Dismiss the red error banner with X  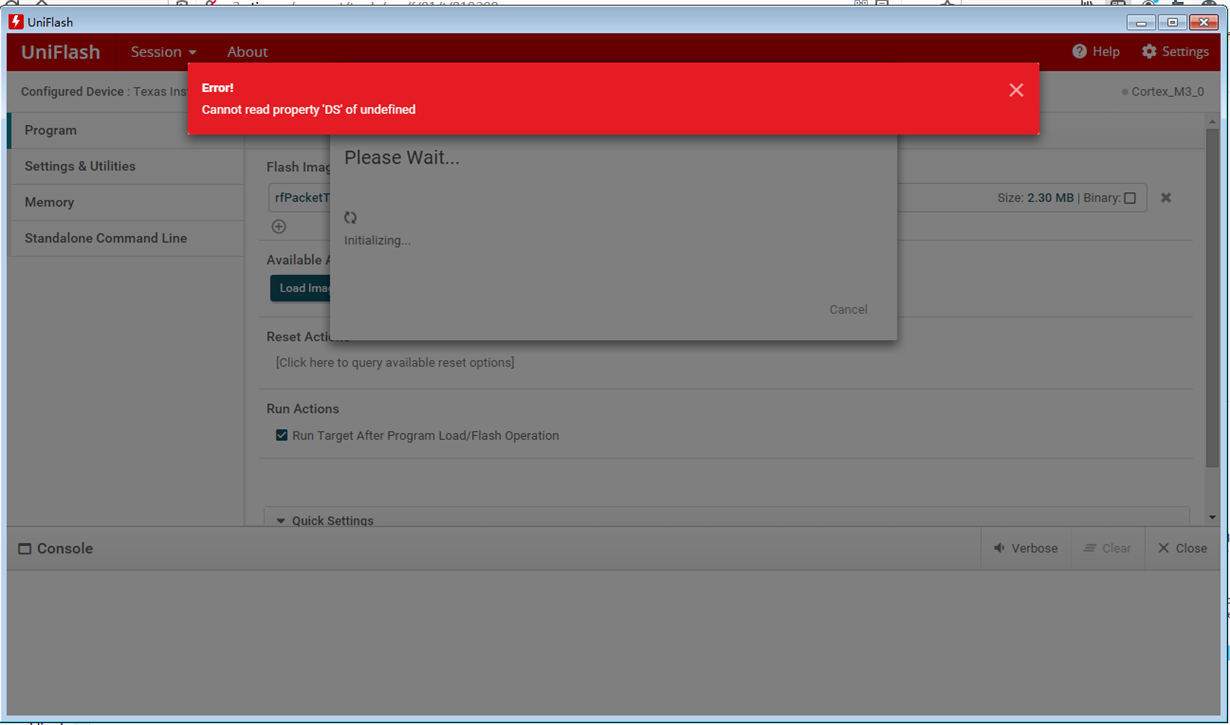pos(1016,90)
